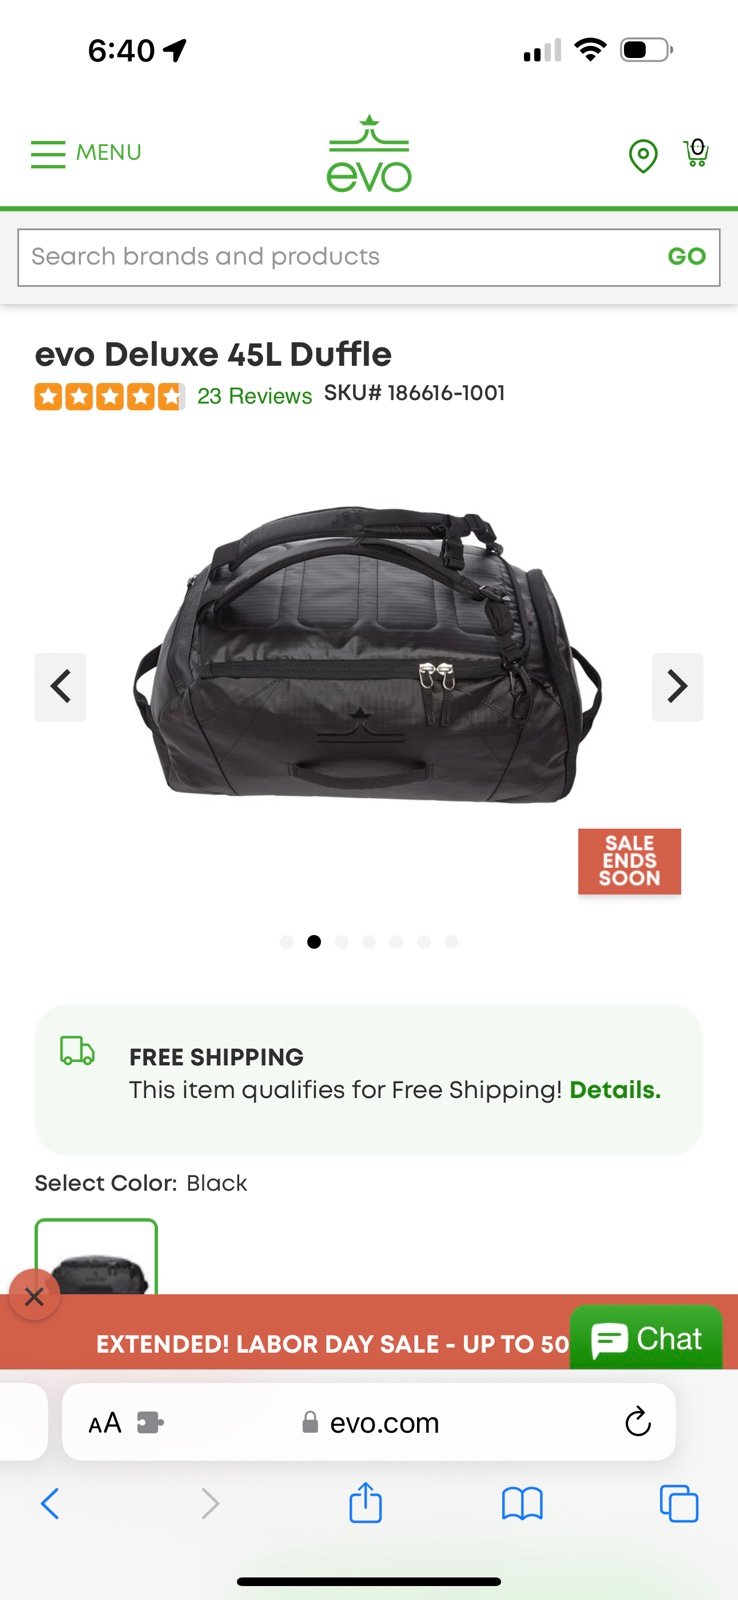This screenshot has height=1600, width=738.
Task: Tap the Safari share icon
Action: coord(366,1502)
